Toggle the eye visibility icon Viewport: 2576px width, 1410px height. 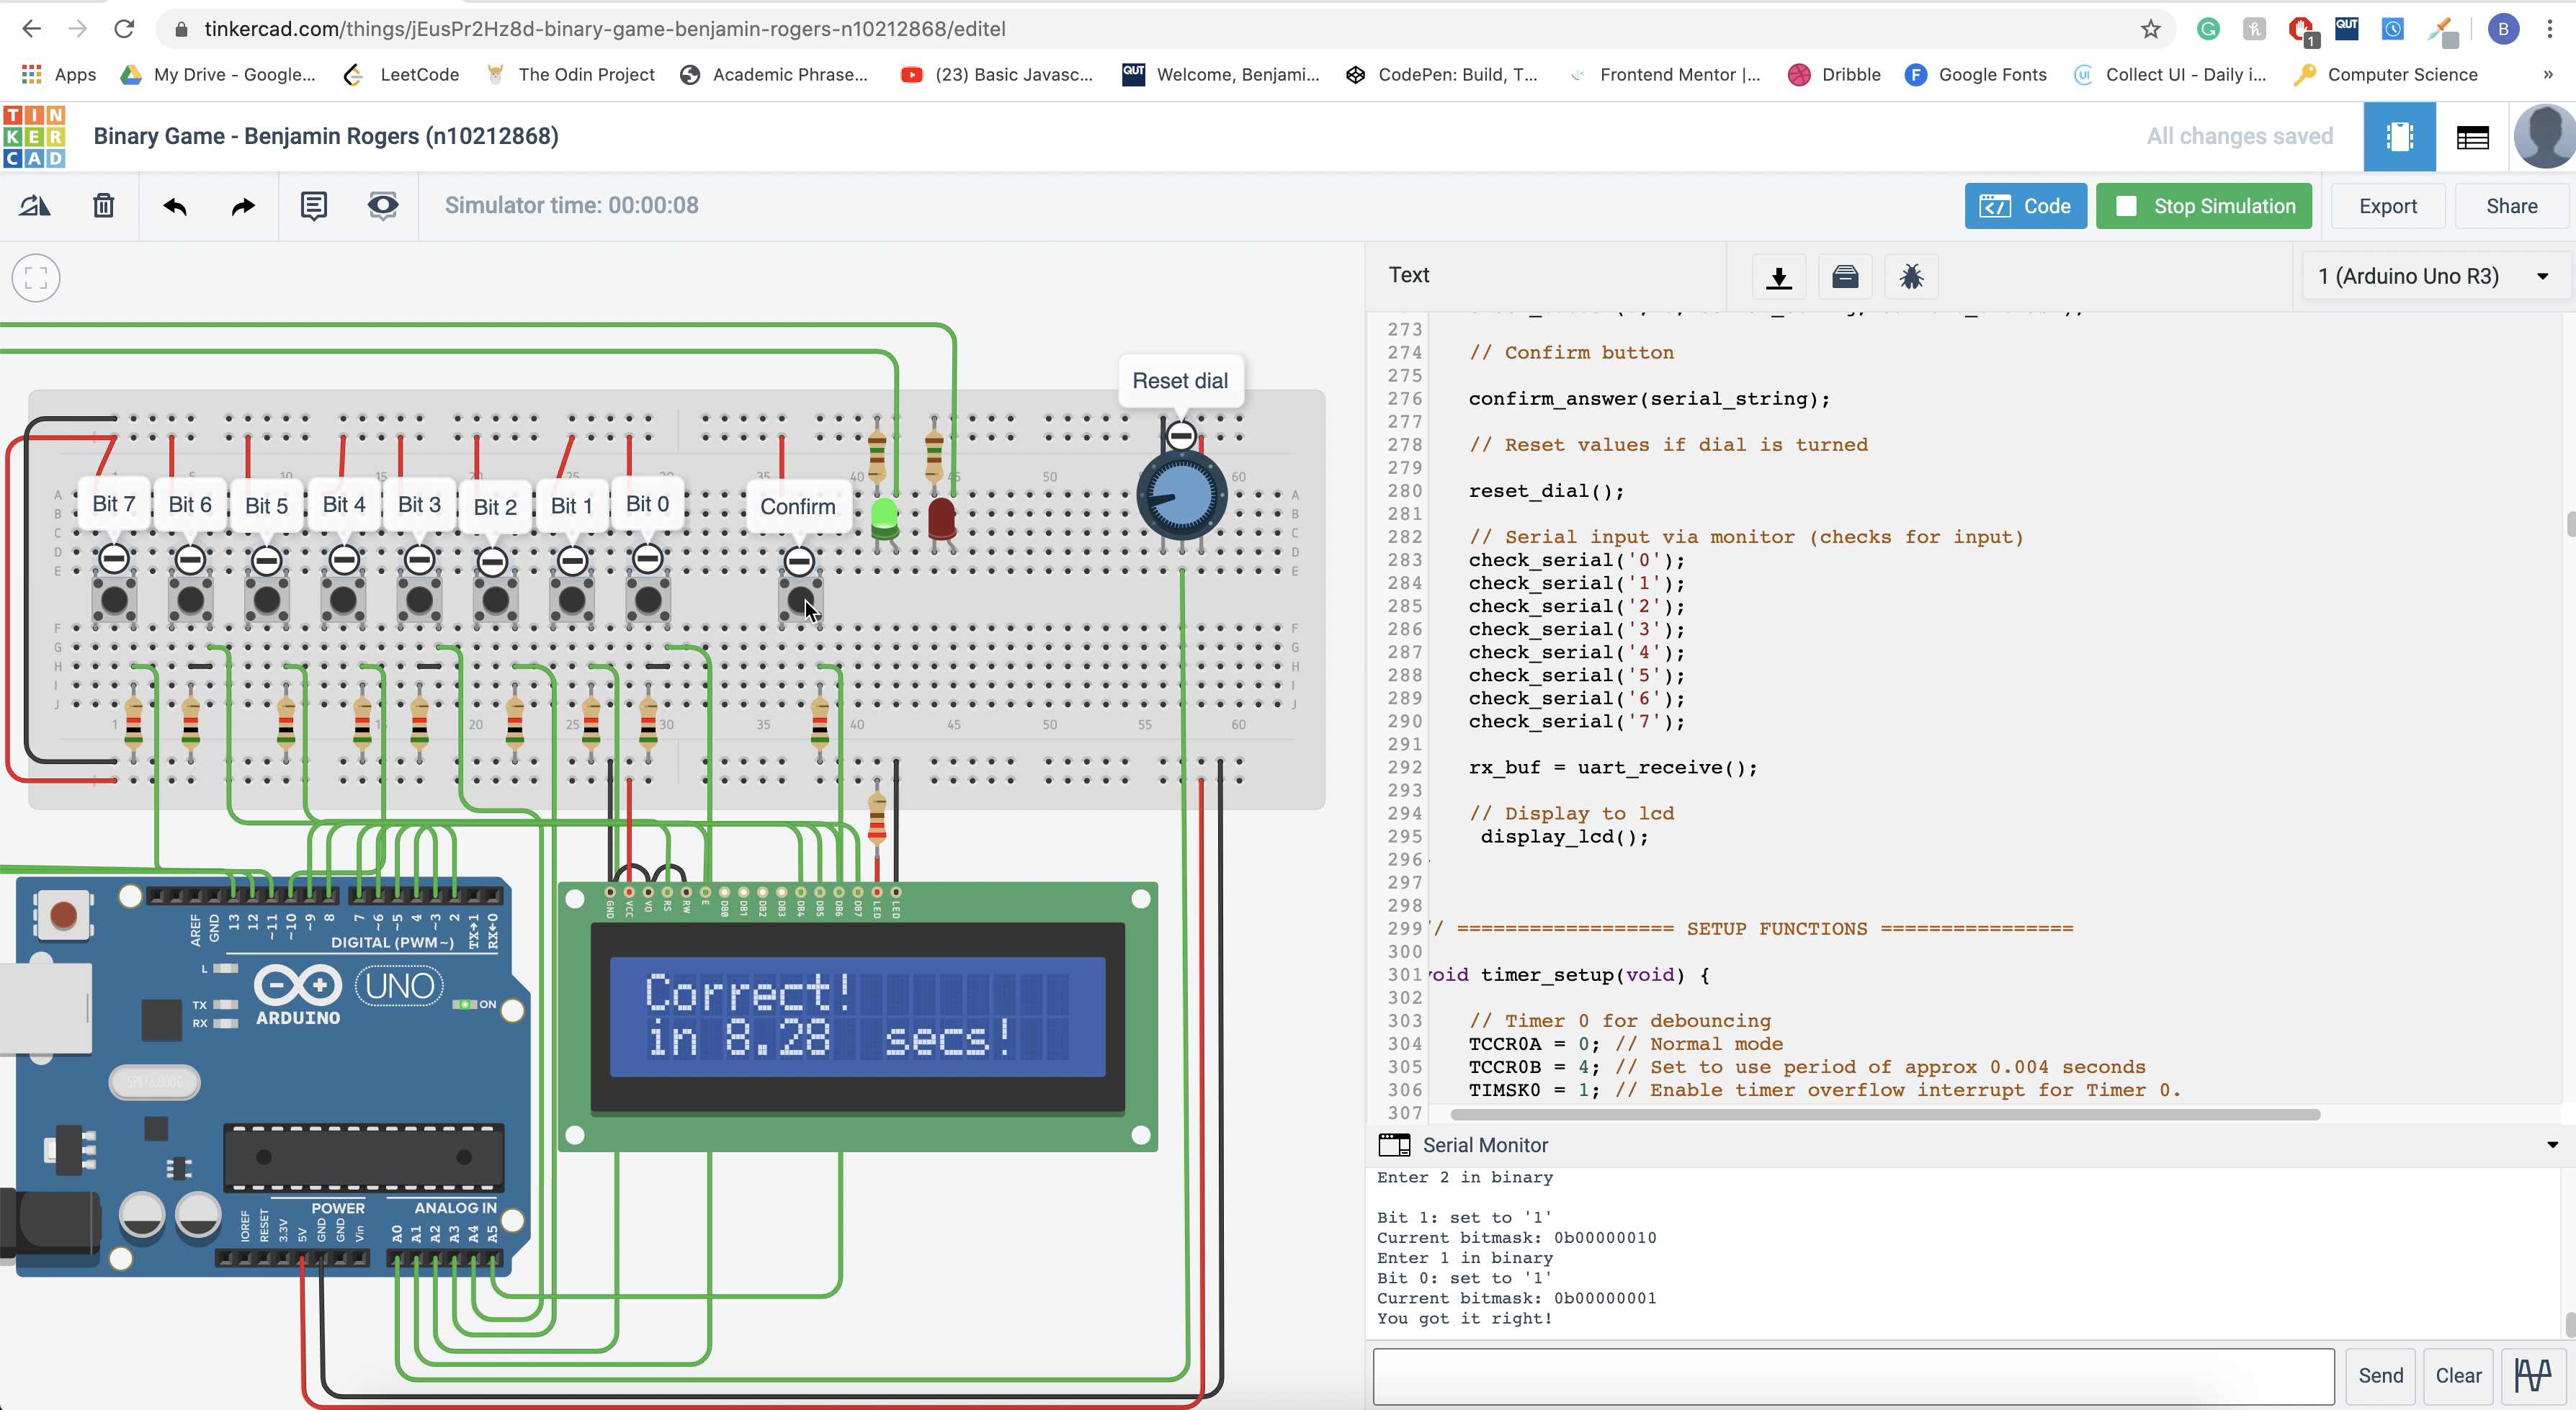click(382, 206)
